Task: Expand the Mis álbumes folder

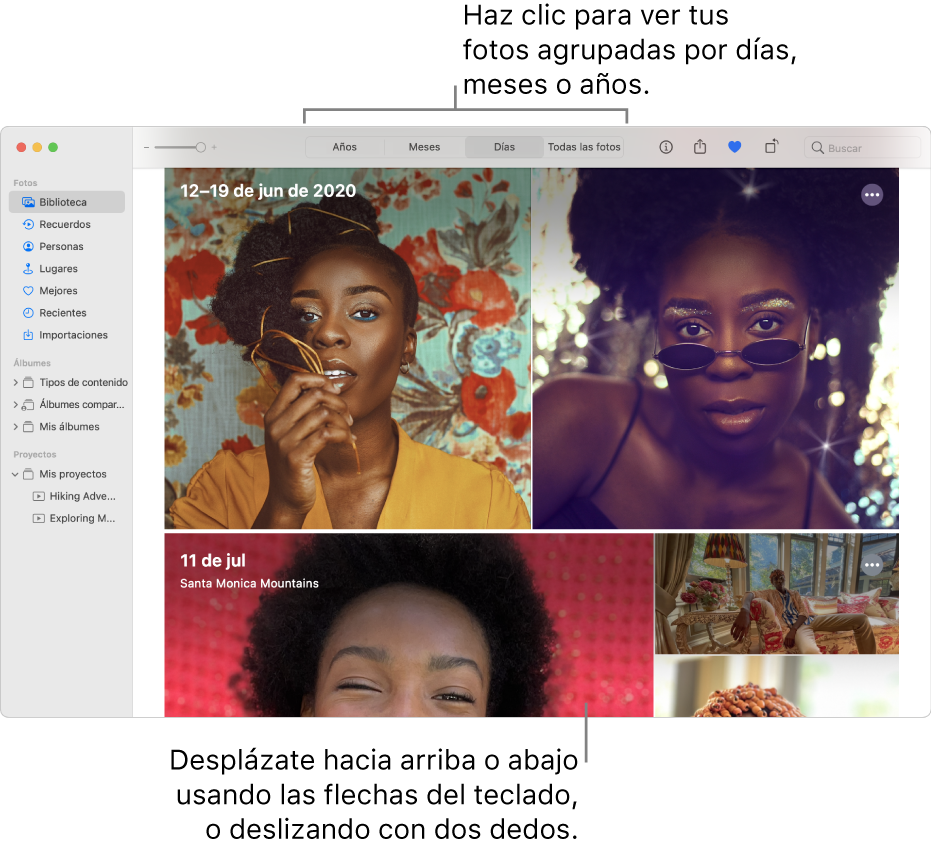Action: coord(15,427)
